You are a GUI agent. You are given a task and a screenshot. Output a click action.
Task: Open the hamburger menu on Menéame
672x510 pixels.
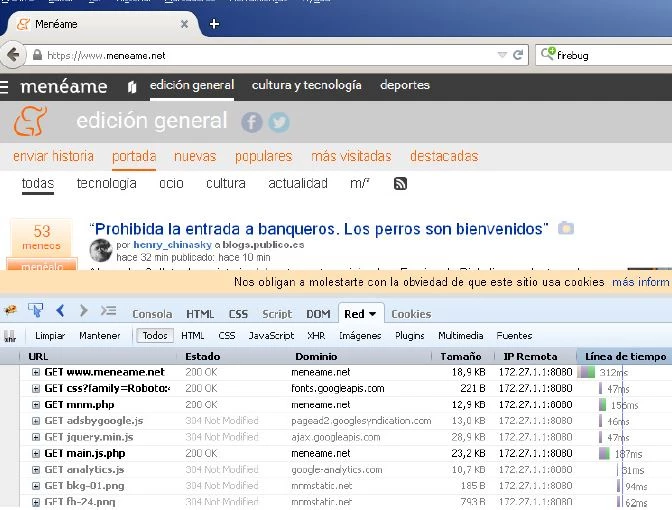coord(4,87)
